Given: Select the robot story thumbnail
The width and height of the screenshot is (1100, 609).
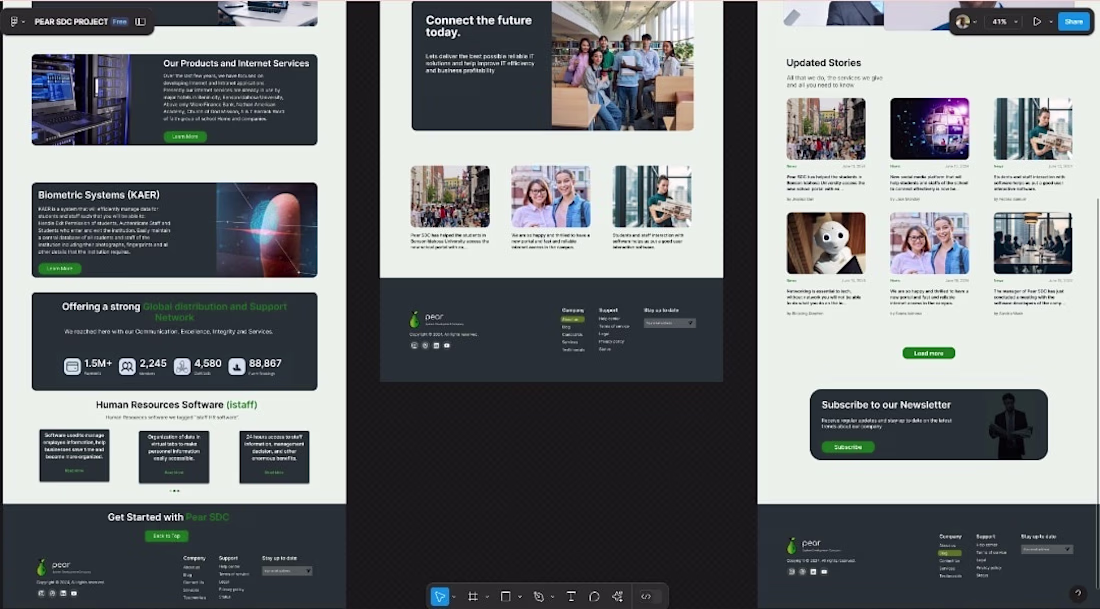Looking at the screenshot, I should coord(826,243).
